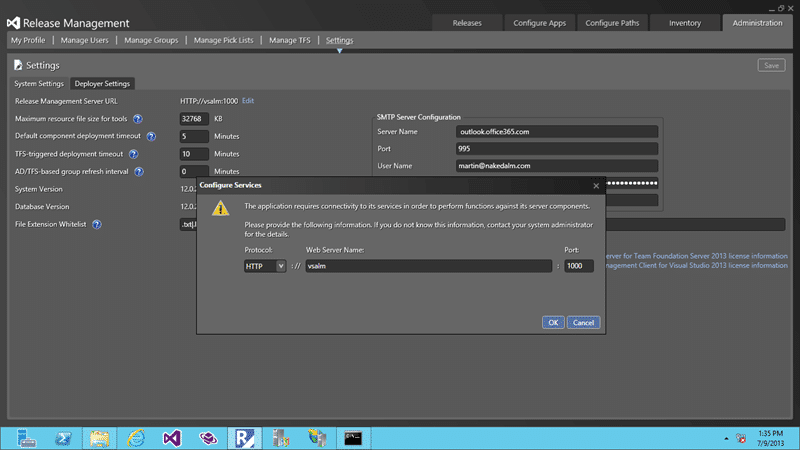Click Edit next to server URL
Screen dimensions: 800x450
[x=247, y=101]
